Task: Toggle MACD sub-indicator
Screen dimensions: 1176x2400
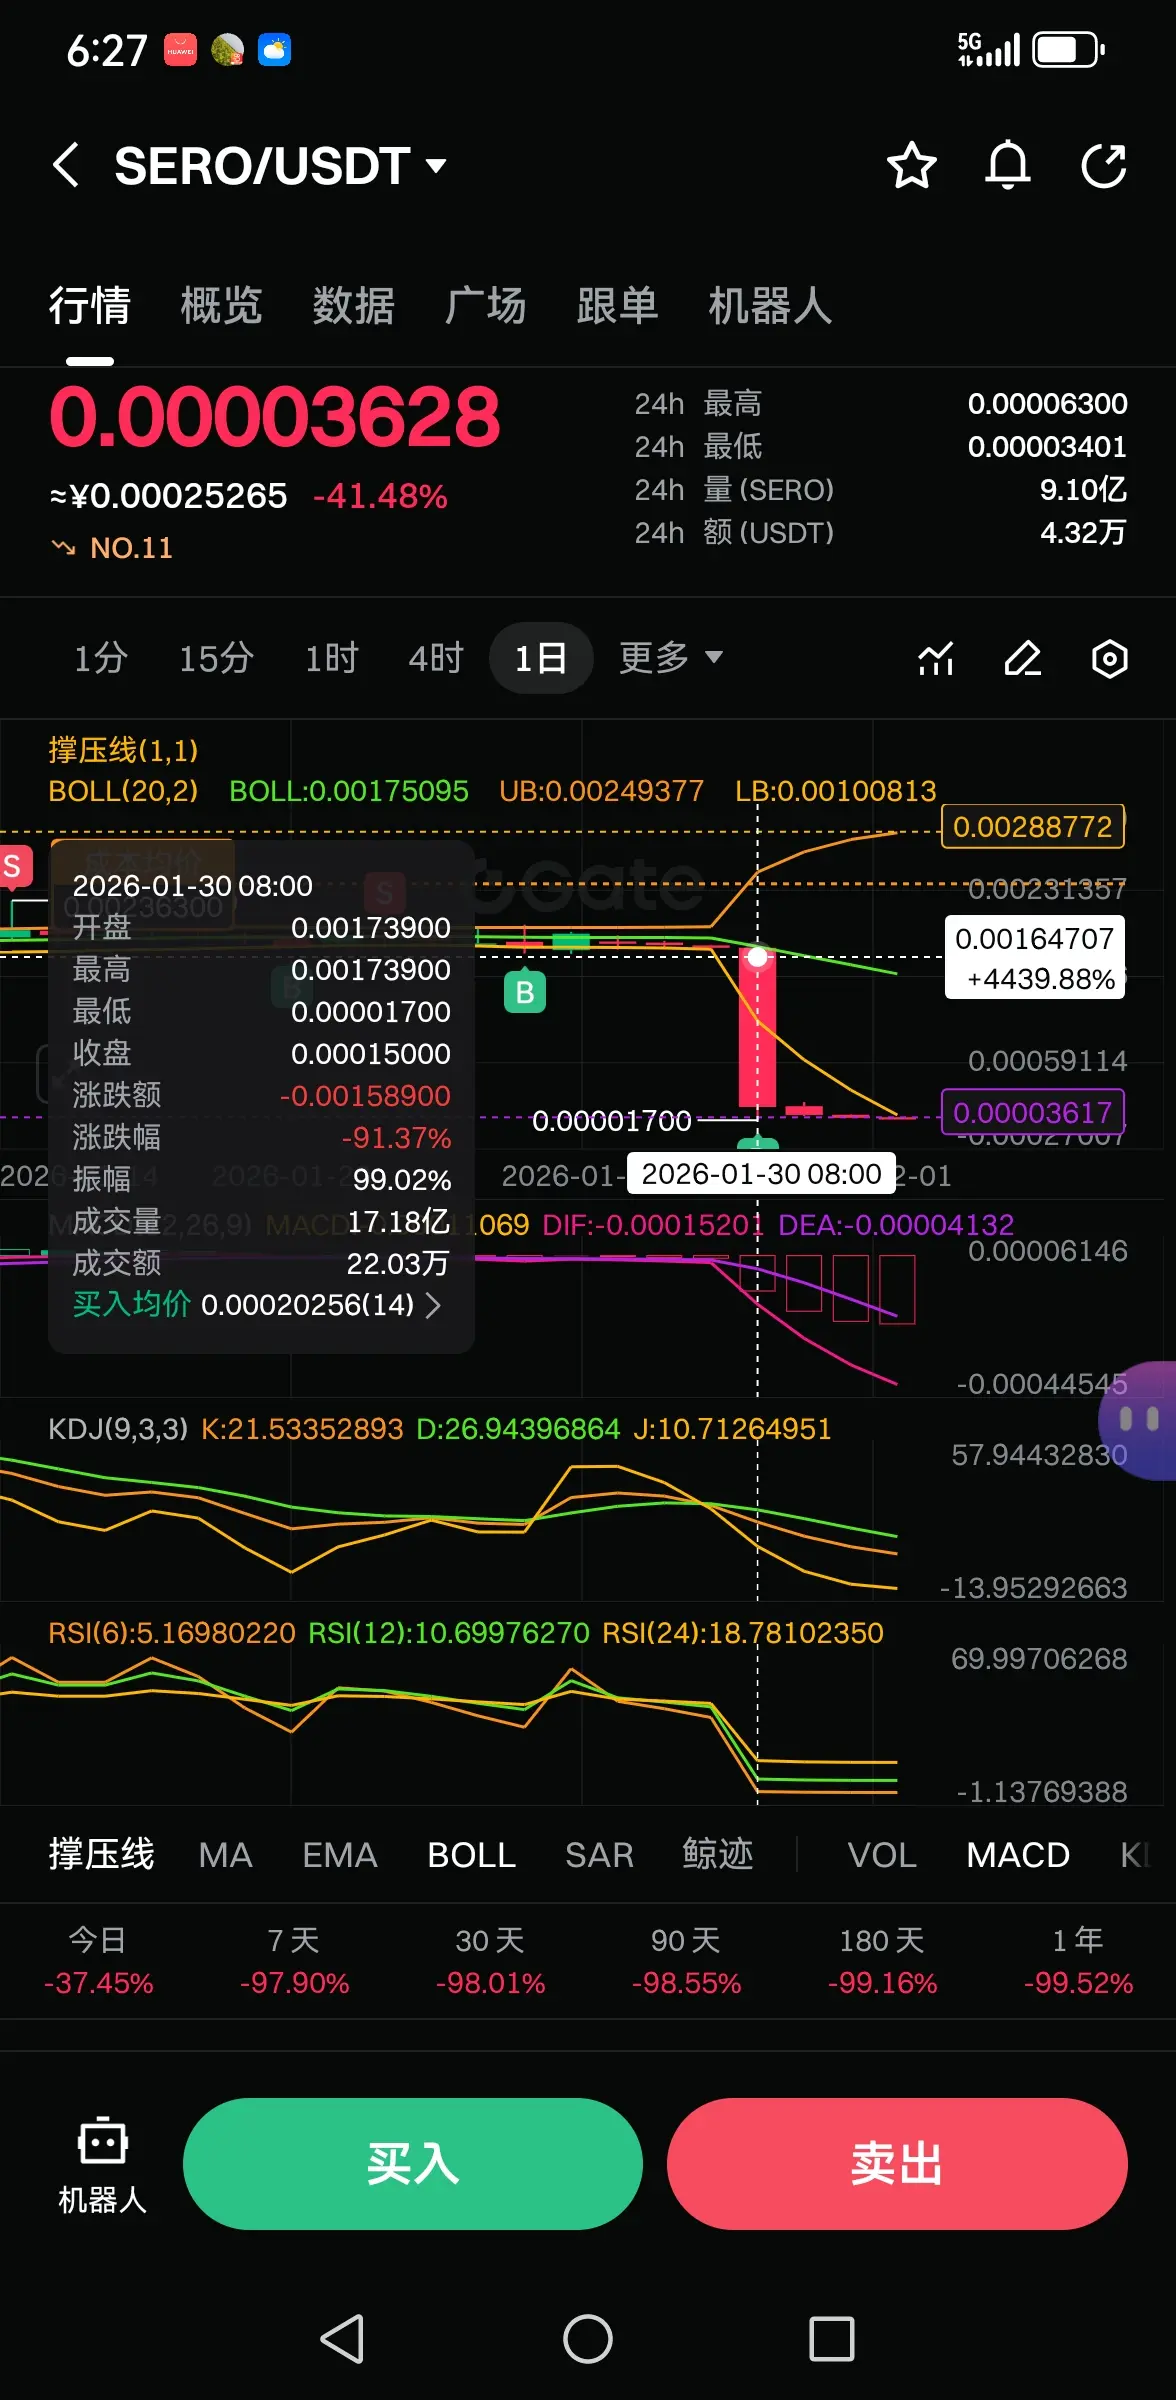Action: pos(1018,1855)
